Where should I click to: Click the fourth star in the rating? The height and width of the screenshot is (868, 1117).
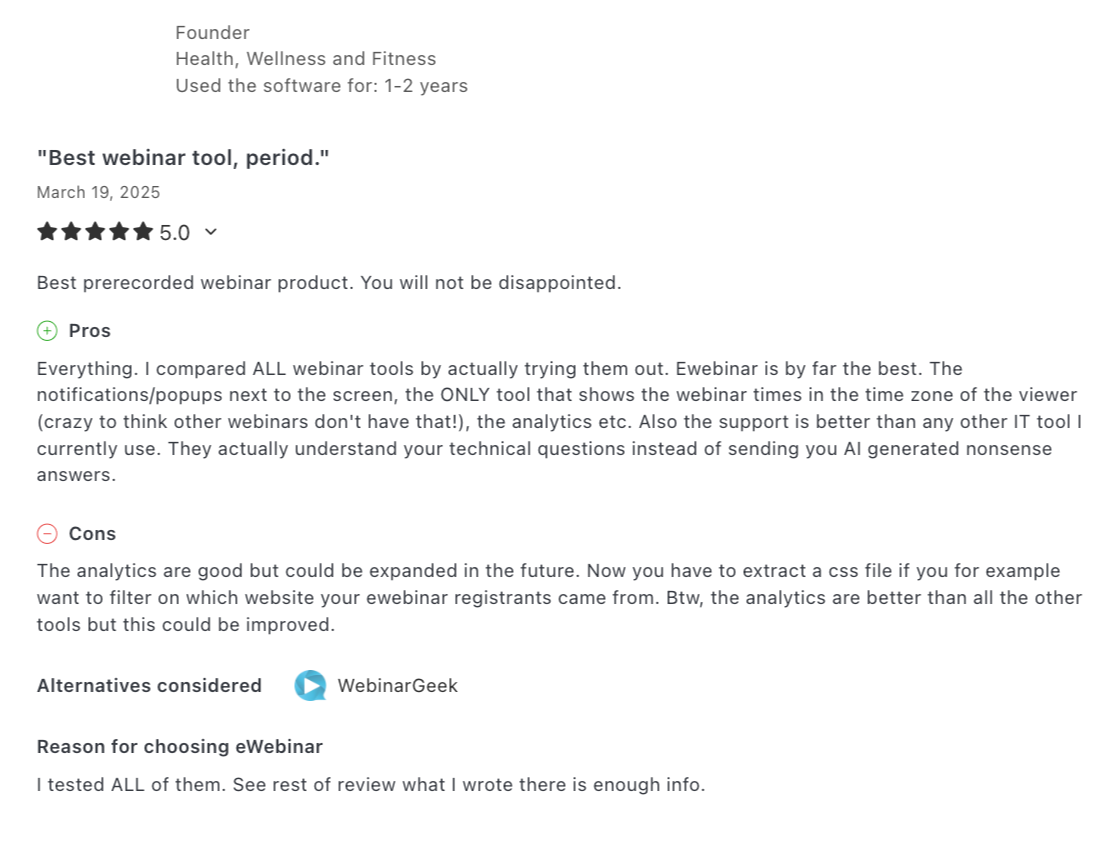tap(119, 232)
